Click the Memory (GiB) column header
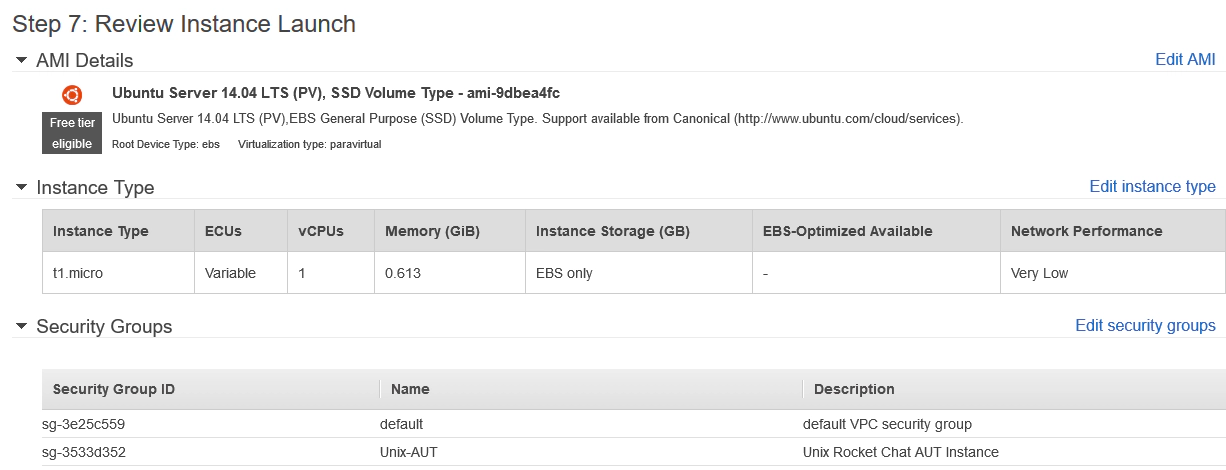Image resolution: width=1226 pixels, height=470 pixels. pyautogui.click(x=432, y=231)
